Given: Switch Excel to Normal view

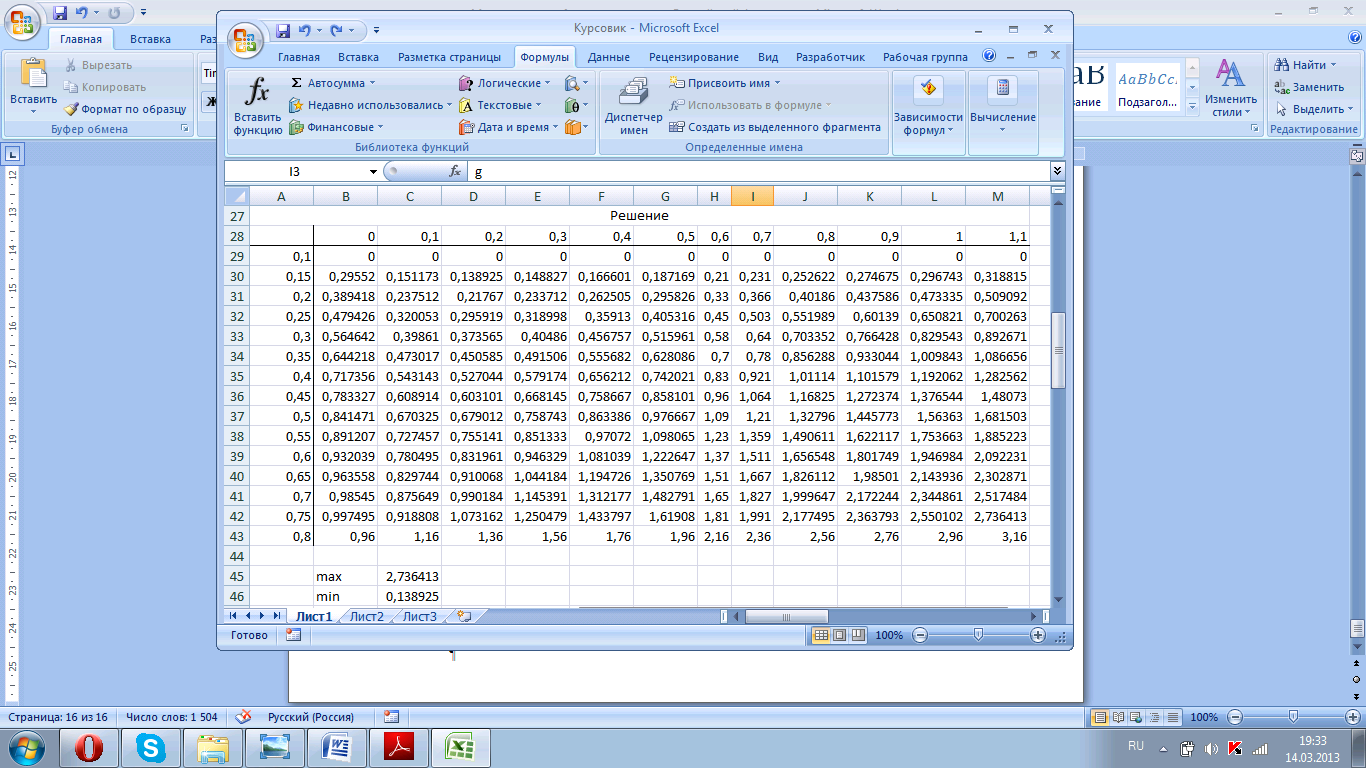Looking at the screenshot, I should (821, 635).
